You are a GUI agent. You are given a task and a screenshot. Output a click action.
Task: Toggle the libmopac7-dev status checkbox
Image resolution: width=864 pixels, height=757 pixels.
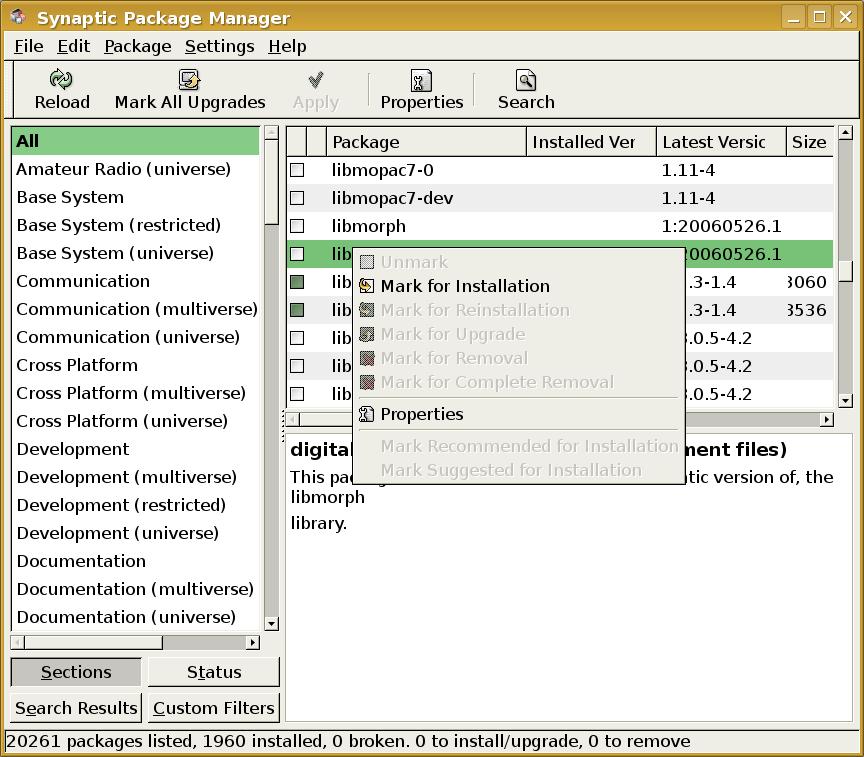click(297, 198)
